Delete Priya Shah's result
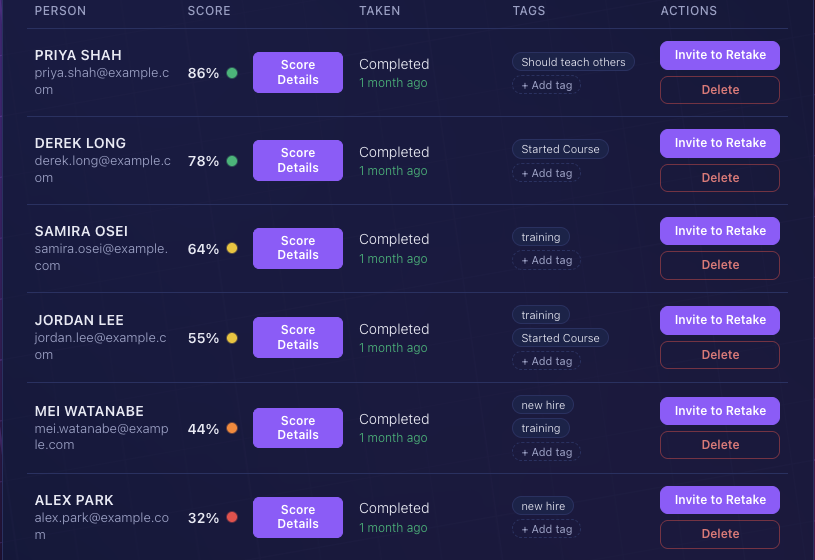Screen dimensions: 815x560 click(x=720, y=90)
